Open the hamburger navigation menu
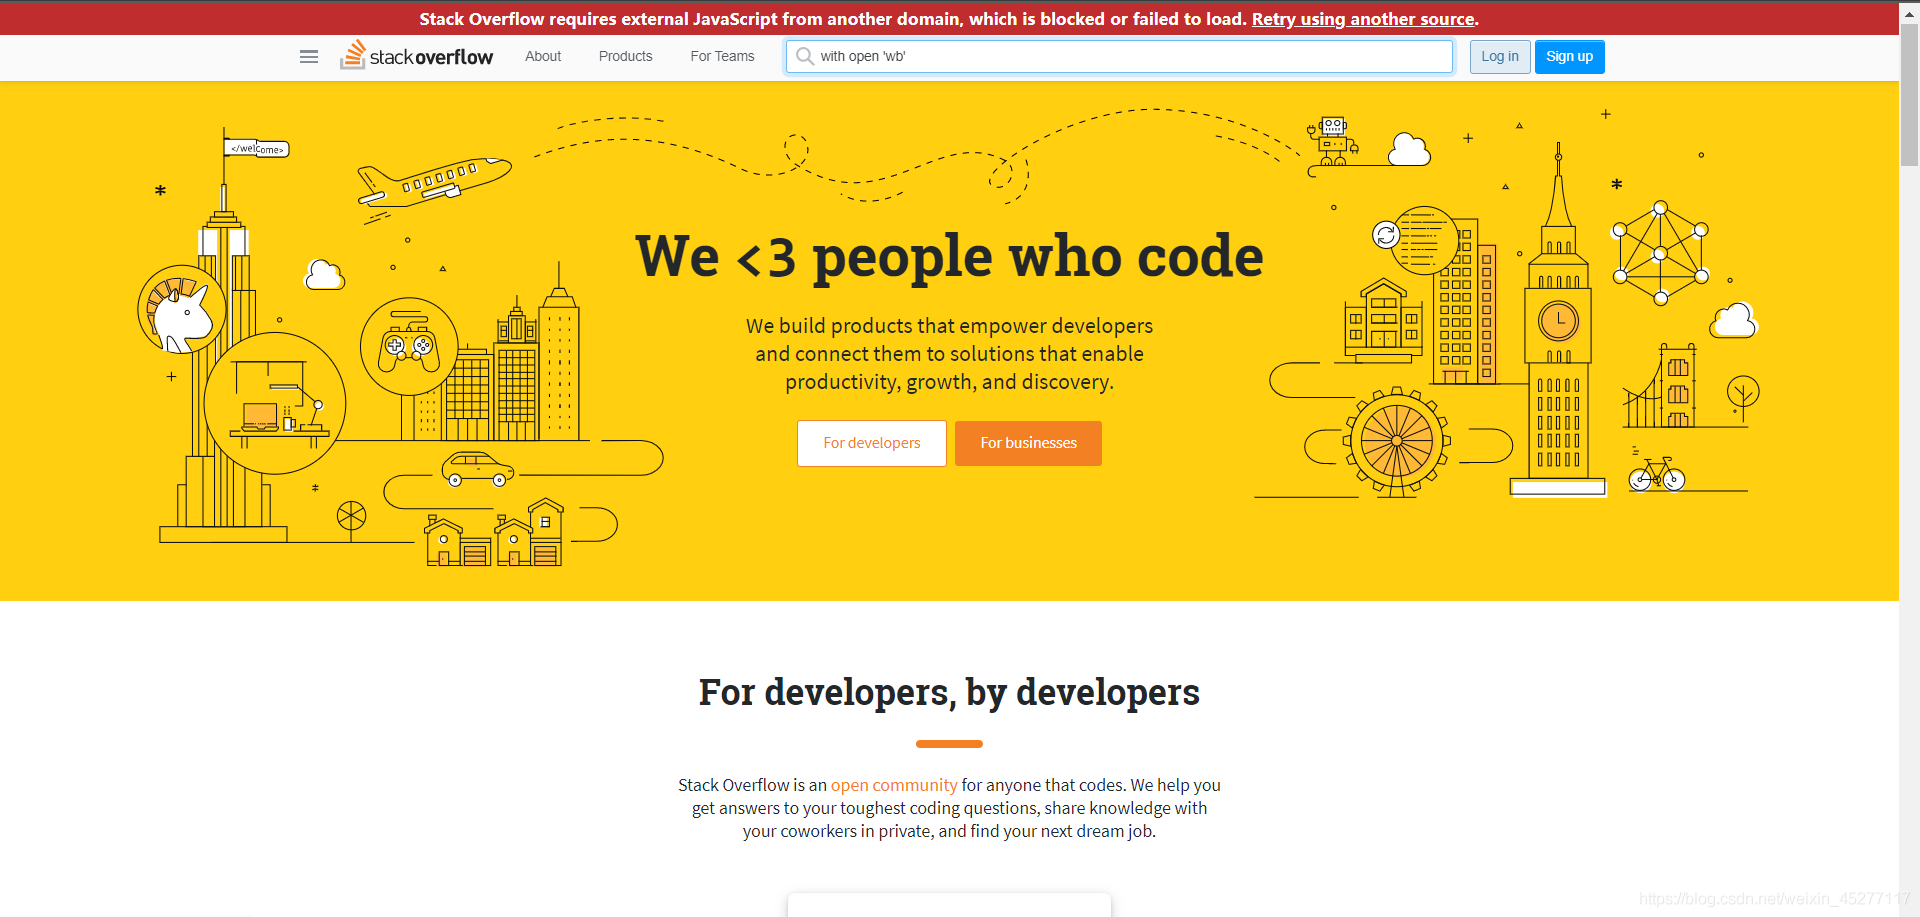This screenshot has height=917, width=1920. click(309, 57)
